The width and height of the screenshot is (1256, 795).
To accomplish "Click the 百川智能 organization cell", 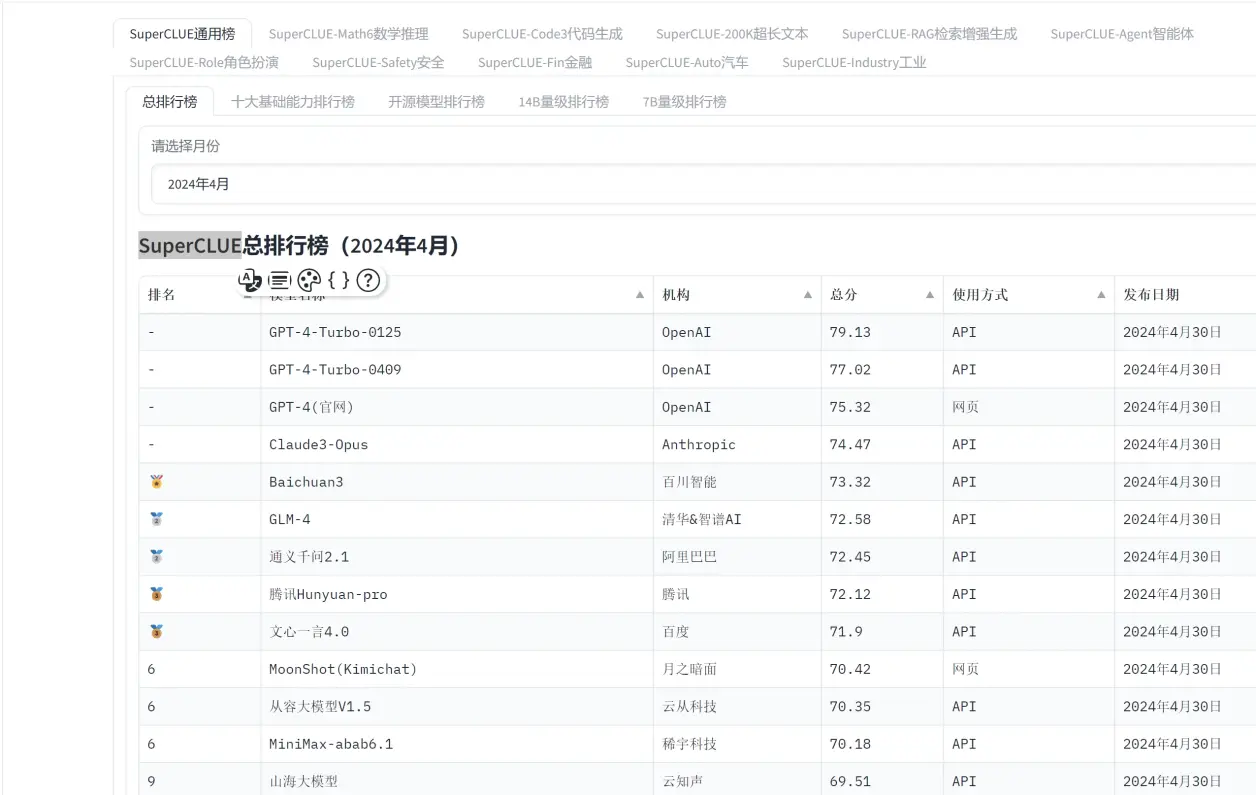I will point(737,482).
